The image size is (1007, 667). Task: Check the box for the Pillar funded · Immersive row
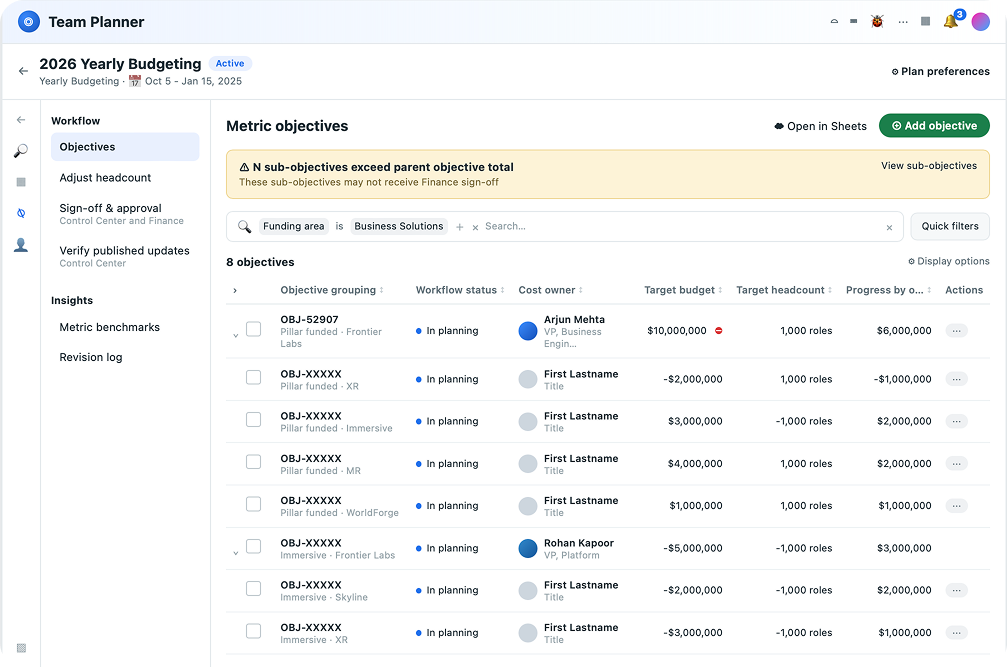(x=254, y=420)
